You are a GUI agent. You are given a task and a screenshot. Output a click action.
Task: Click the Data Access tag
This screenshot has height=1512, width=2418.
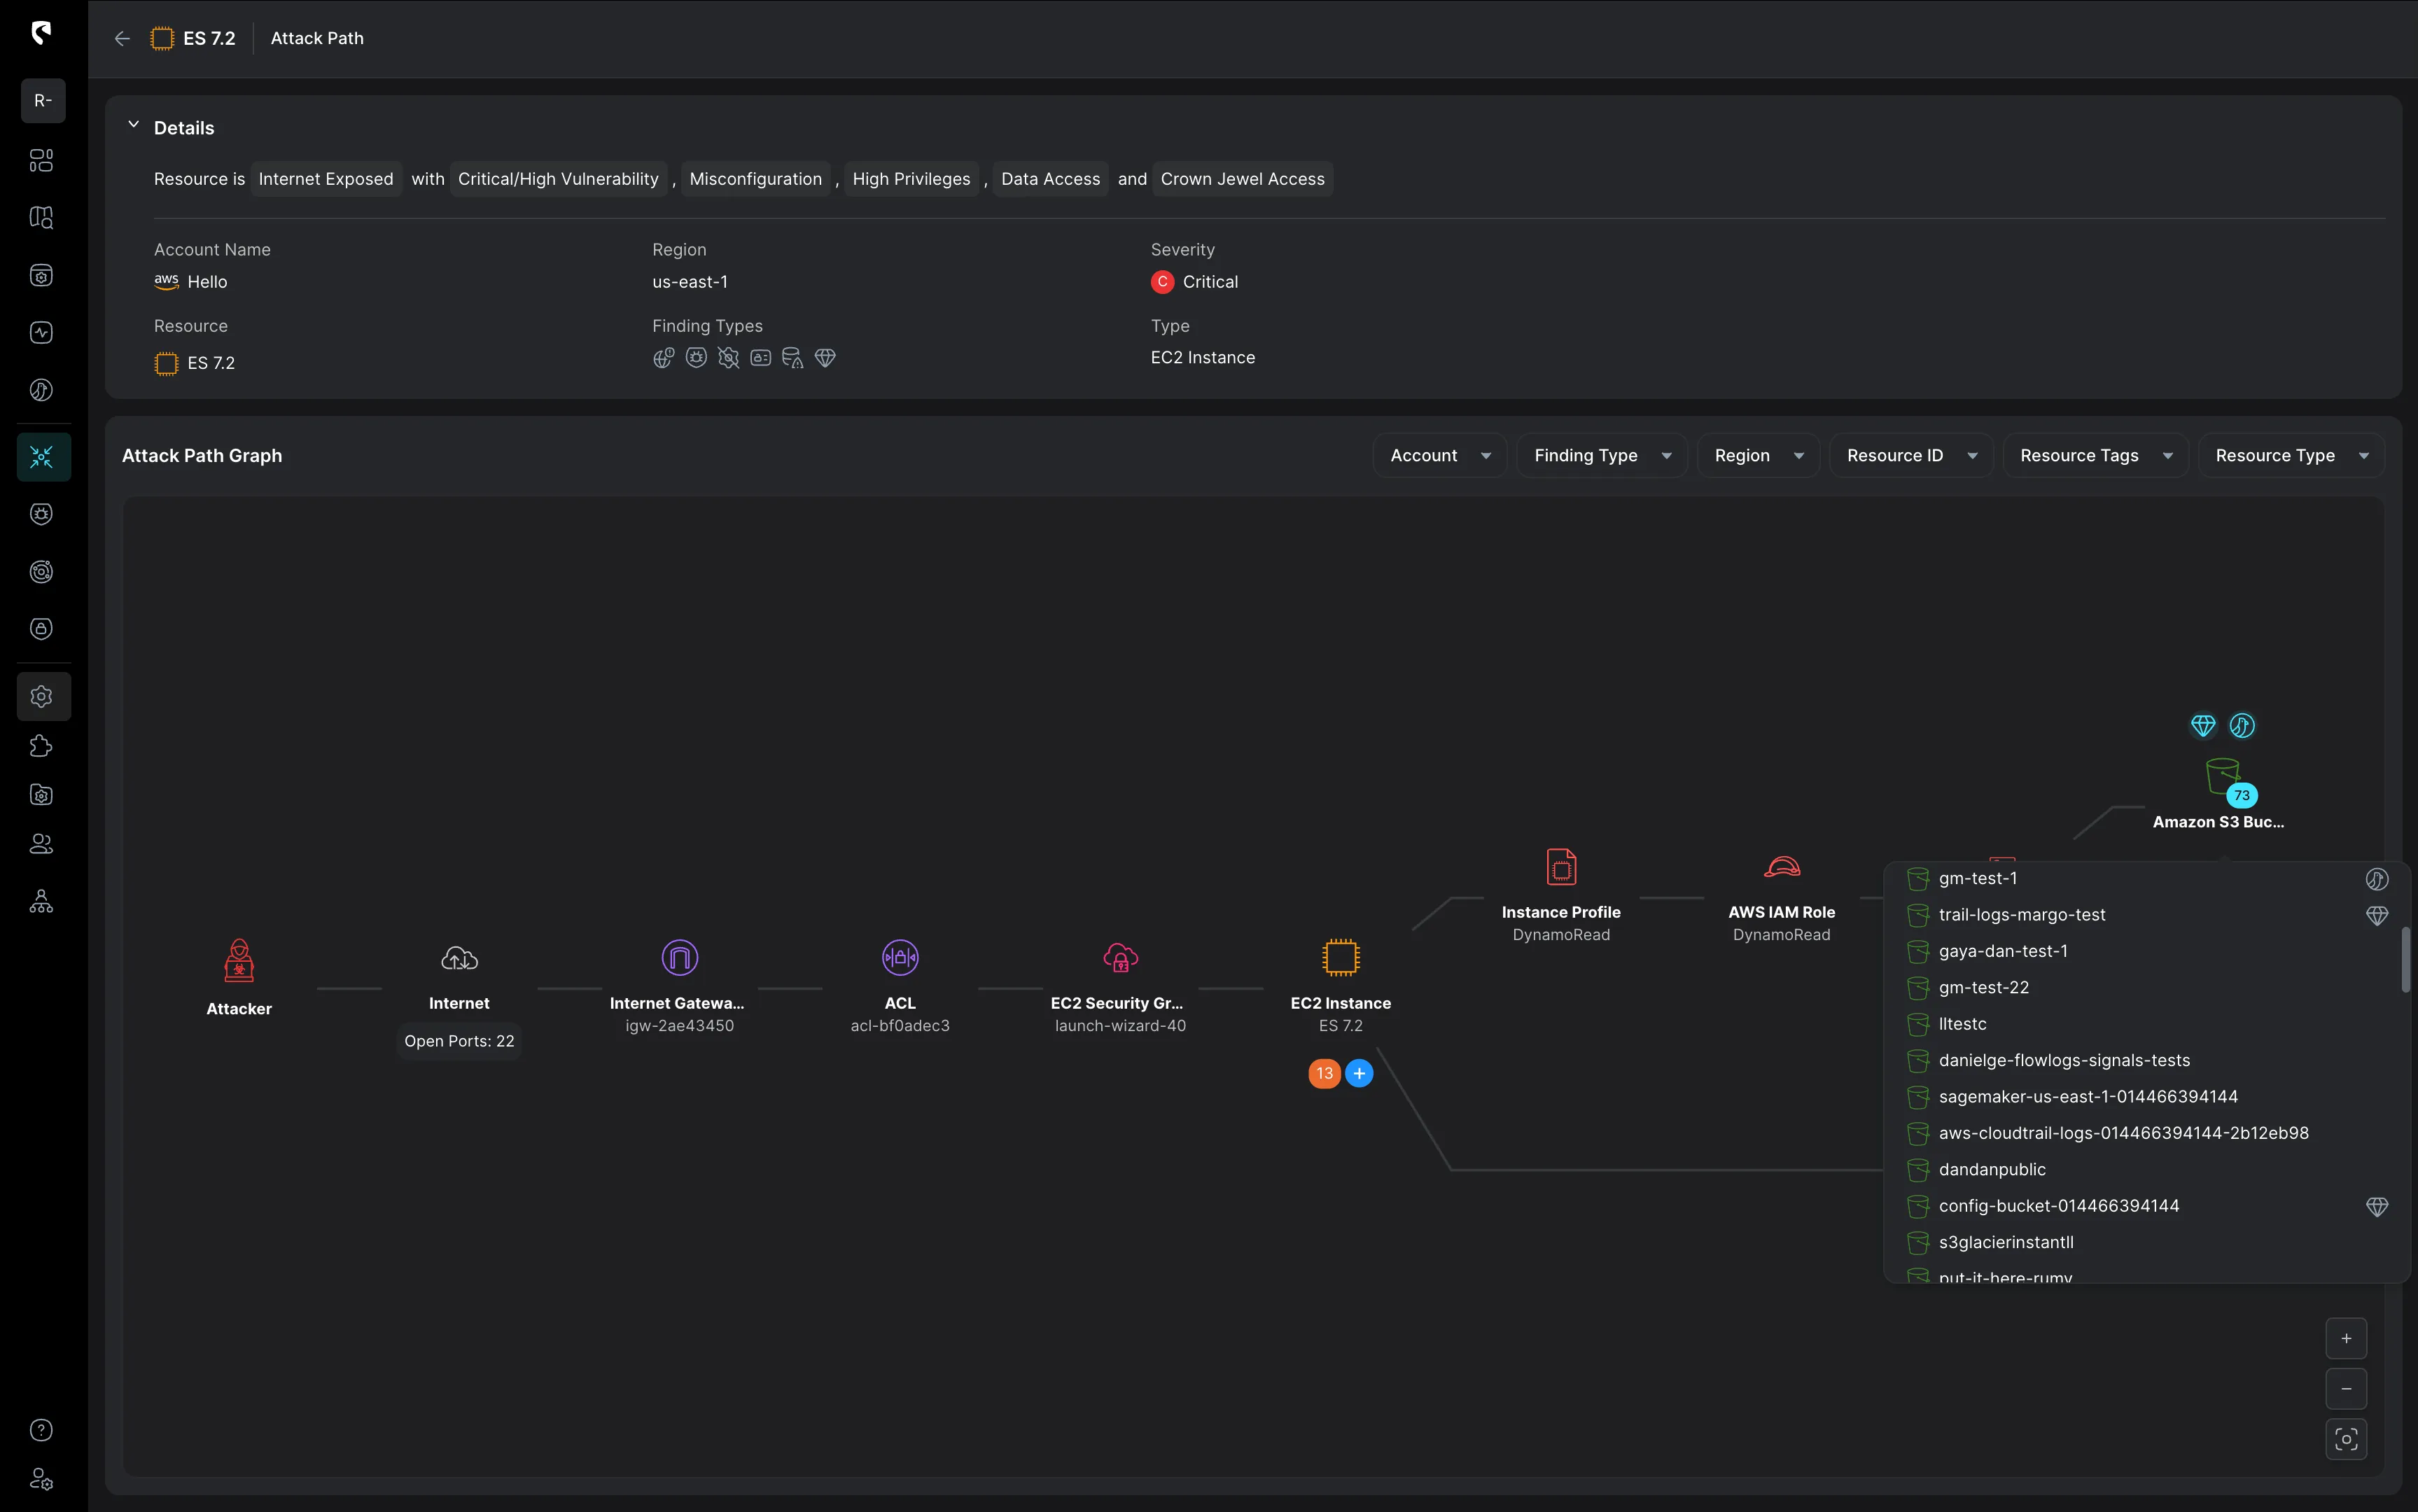(x=1050, y=179)
